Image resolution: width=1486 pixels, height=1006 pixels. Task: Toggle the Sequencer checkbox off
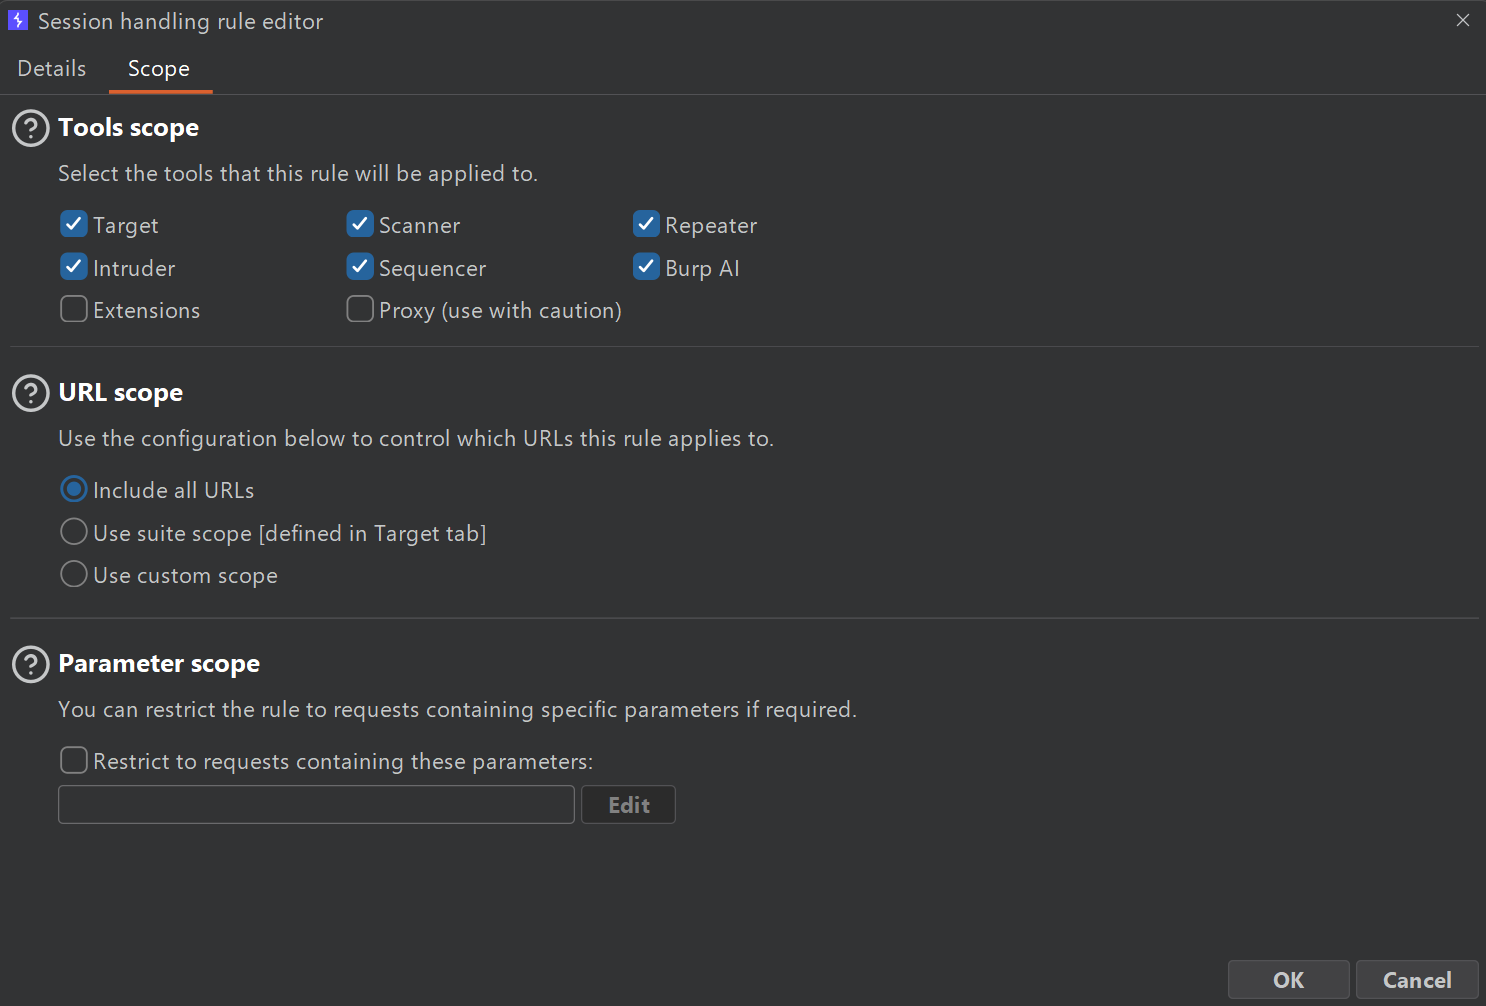pyautogui.click(x=360, y=267)
